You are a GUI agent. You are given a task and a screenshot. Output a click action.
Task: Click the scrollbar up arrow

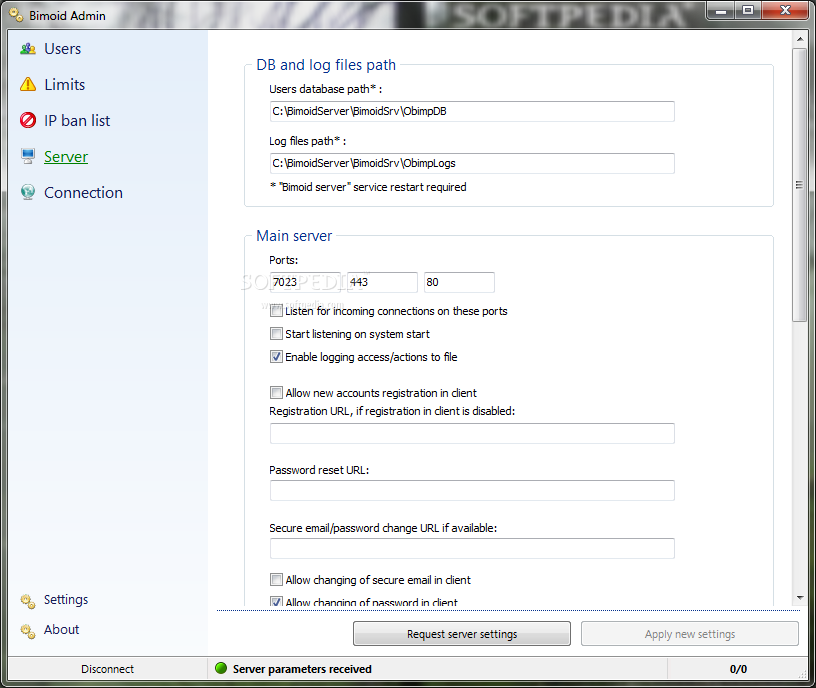[x=800, y=39]
